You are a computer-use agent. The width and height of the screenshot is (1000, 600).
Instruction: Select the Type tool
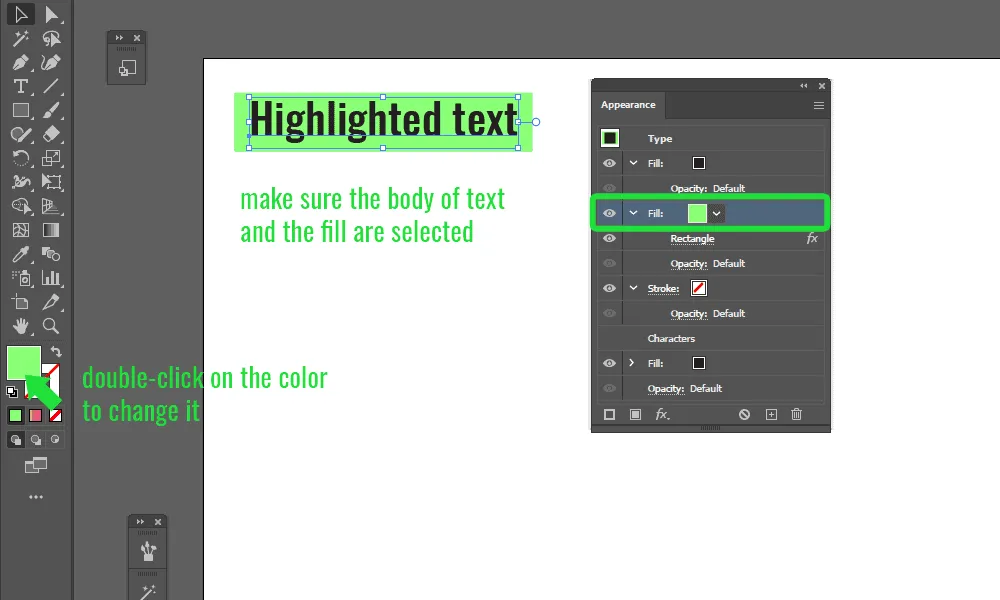coord(20,86)
